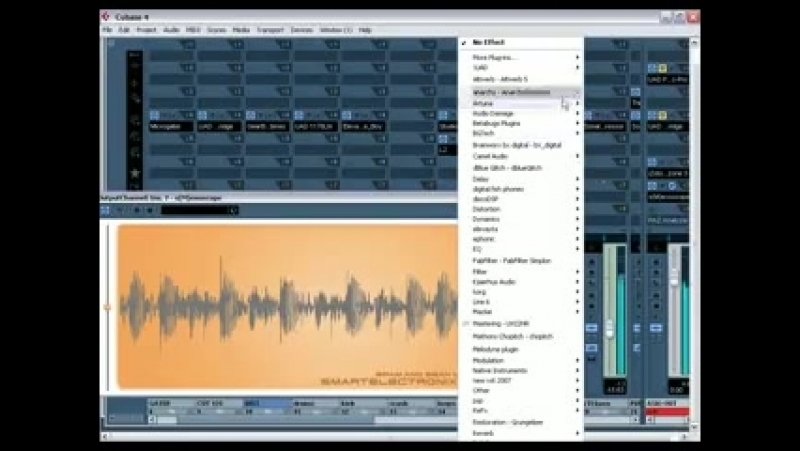Expand the Delay submenu arrow
The width and height of the screenshot is (800, 451).
pyautogui.click(x=578, y=179)
